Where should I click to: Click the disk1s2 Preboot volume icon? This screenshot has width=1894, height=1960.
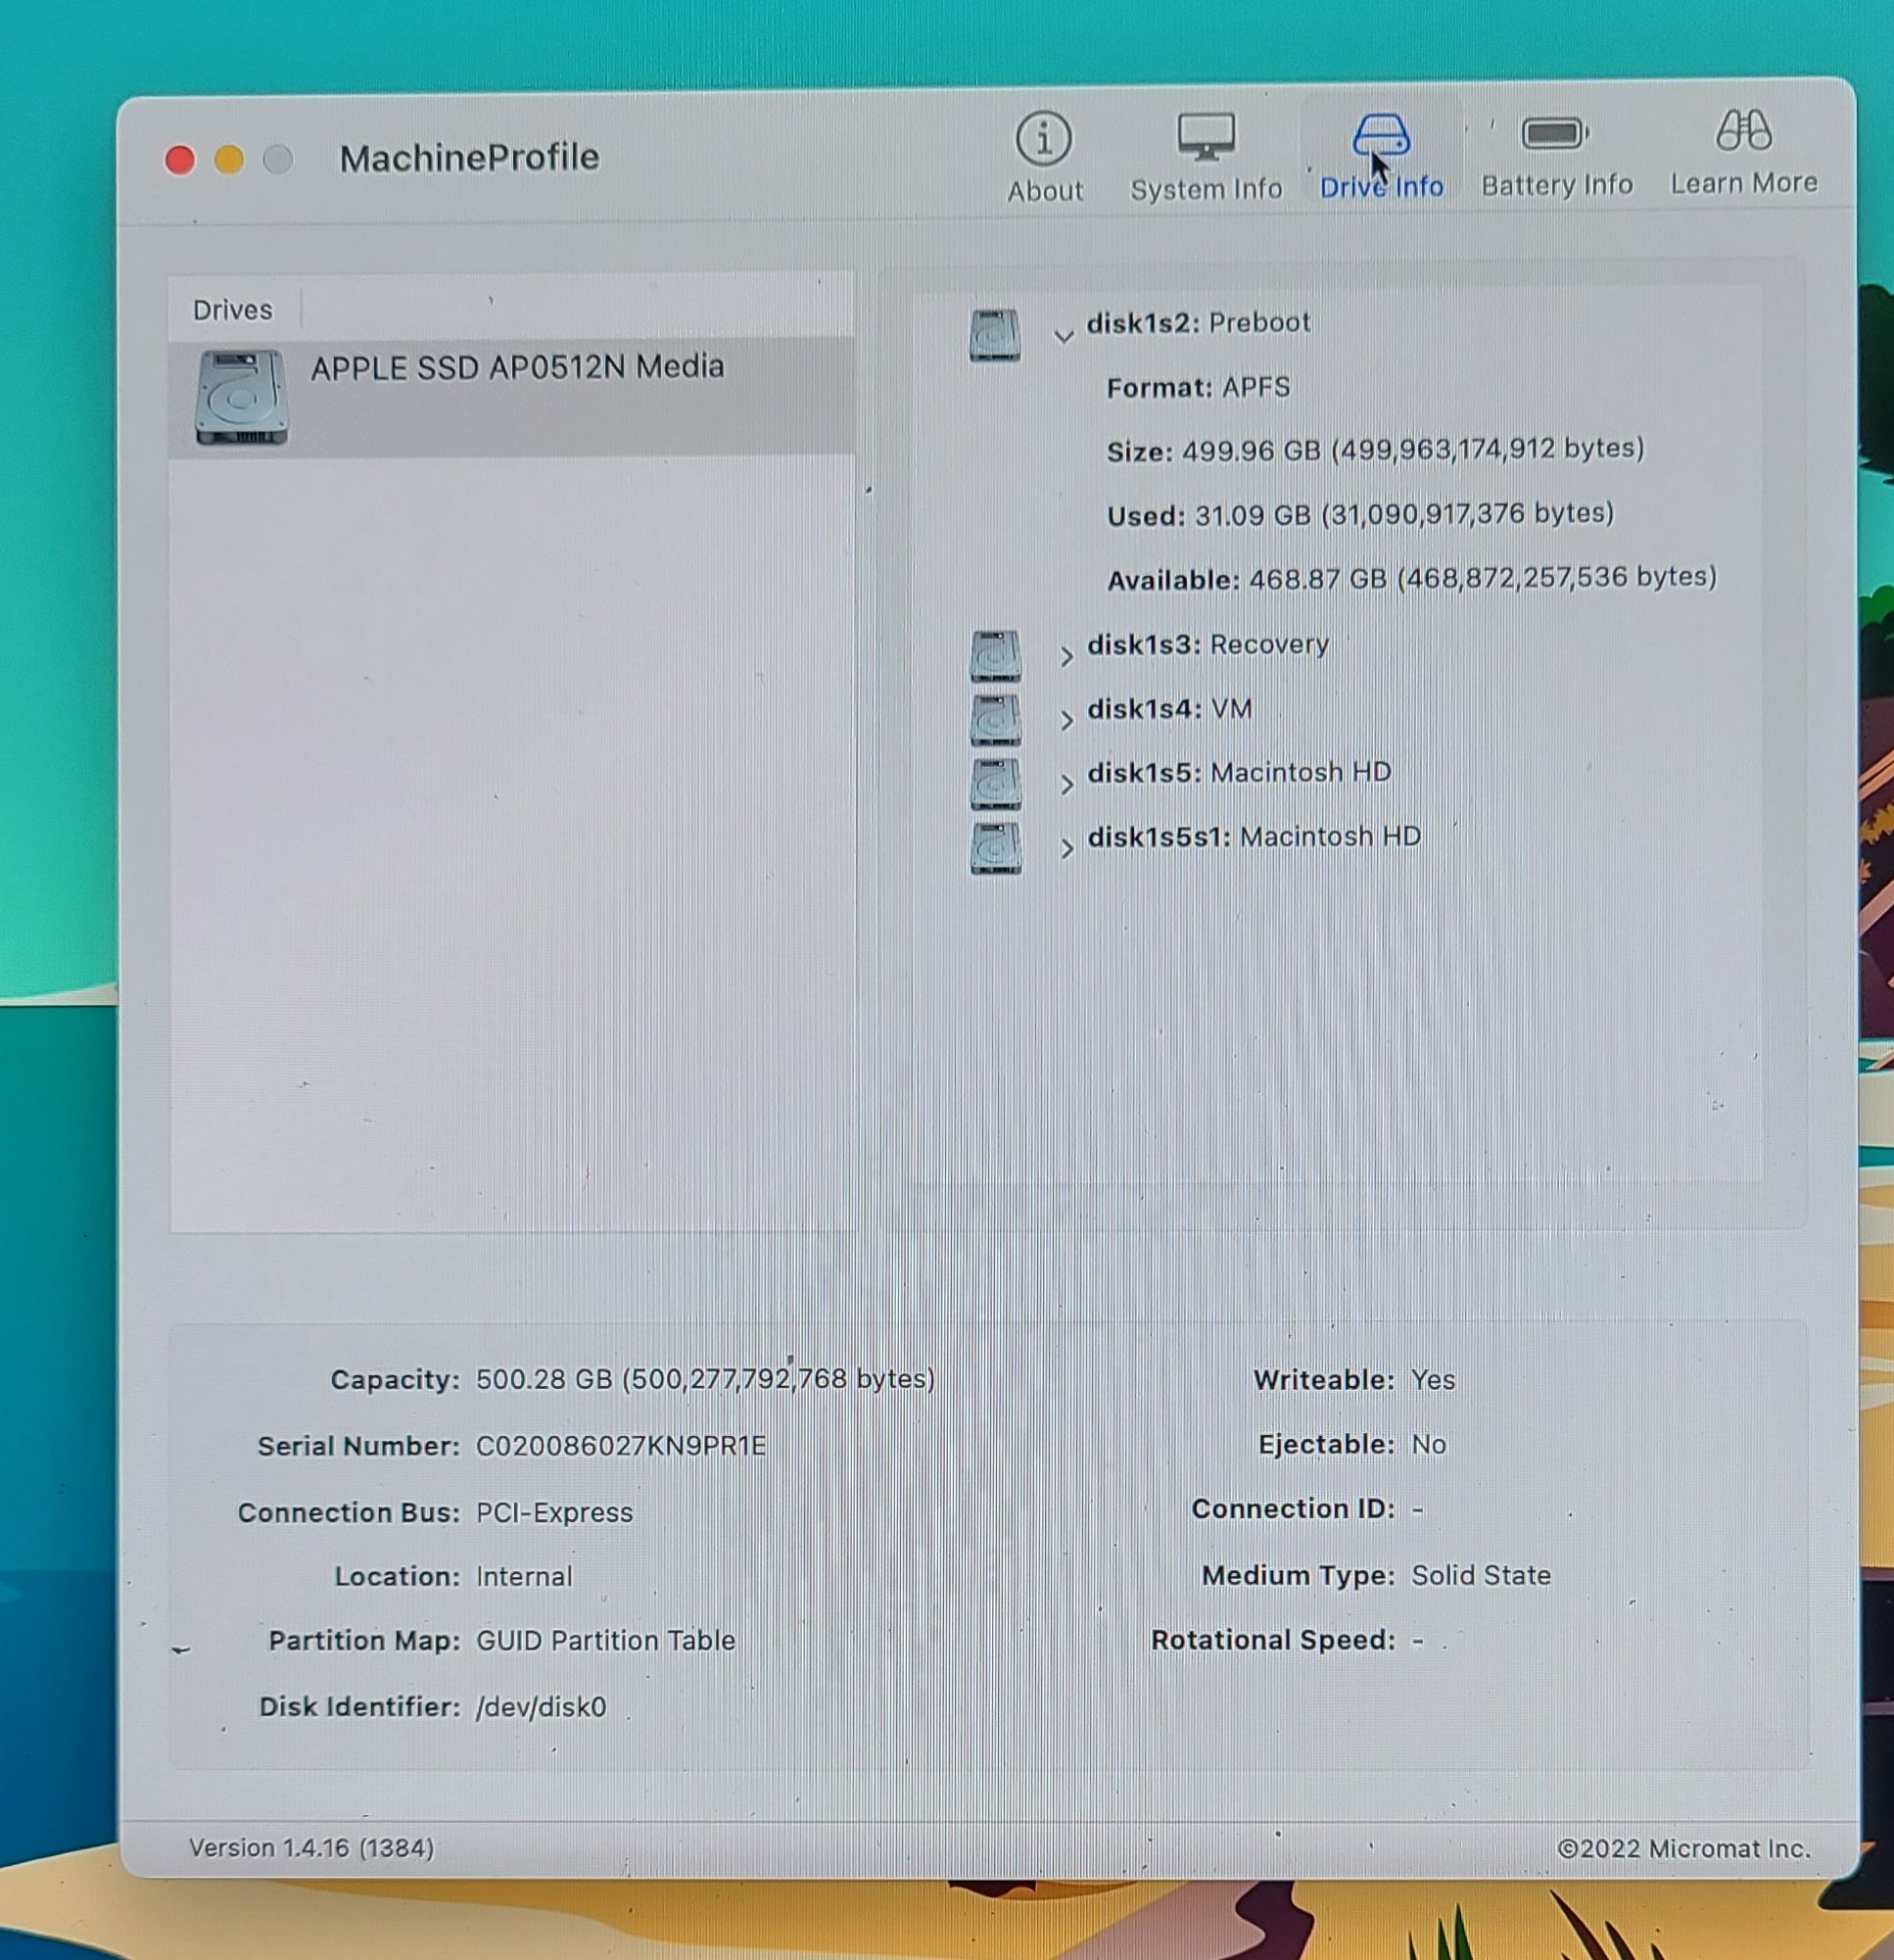[994, 335]
